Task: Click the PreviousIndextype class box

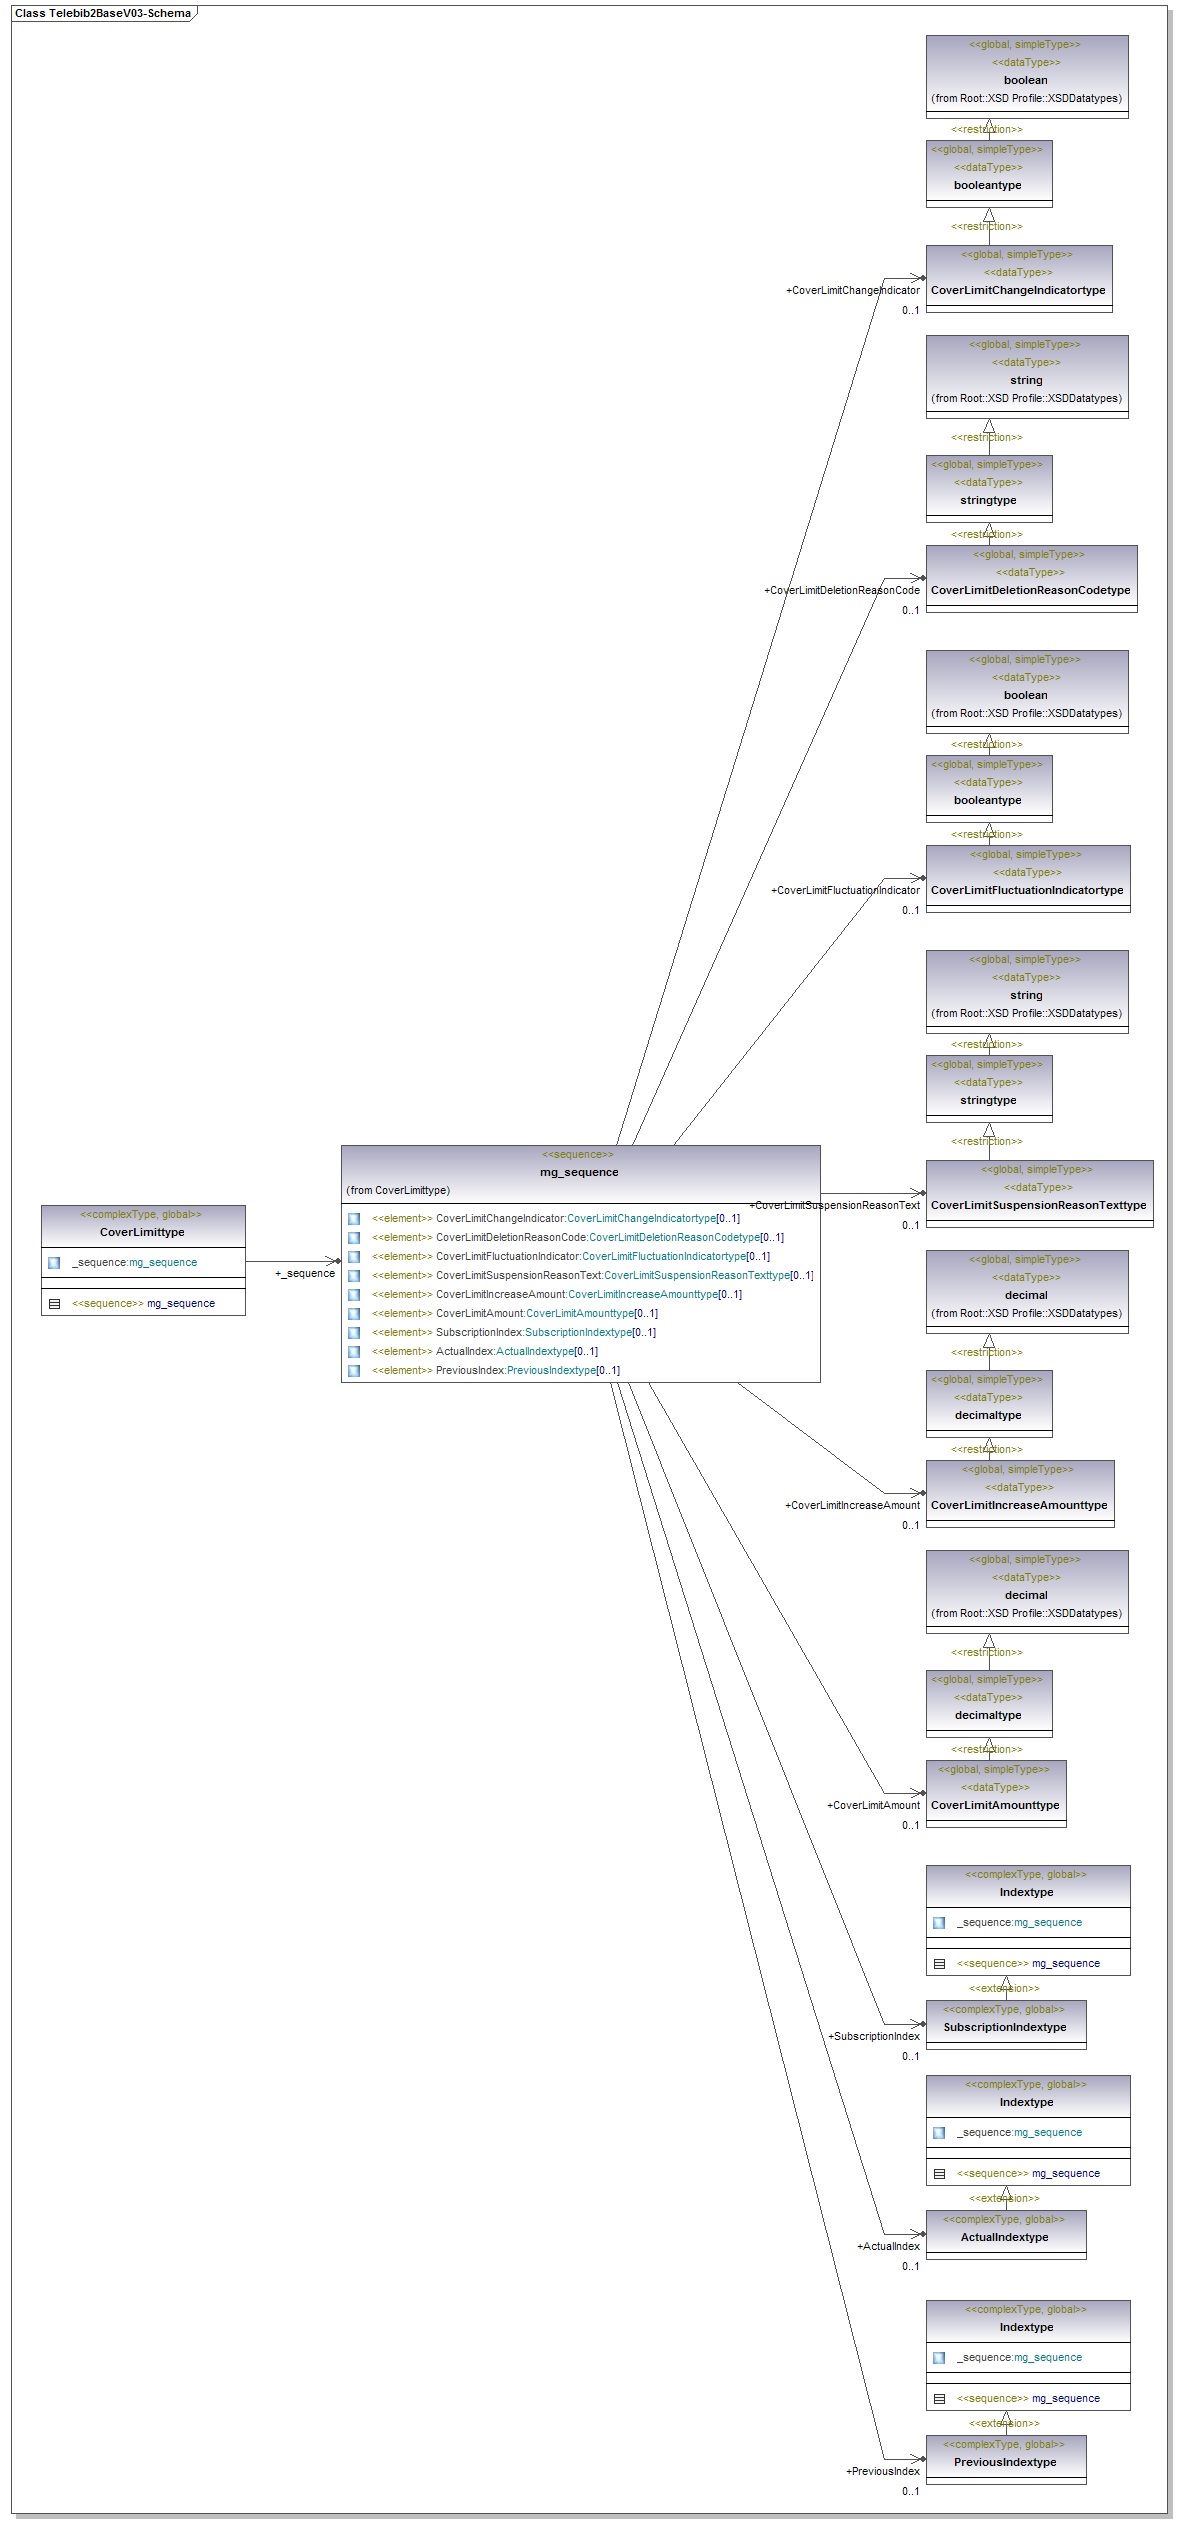Action: tap(1005, 2462)
